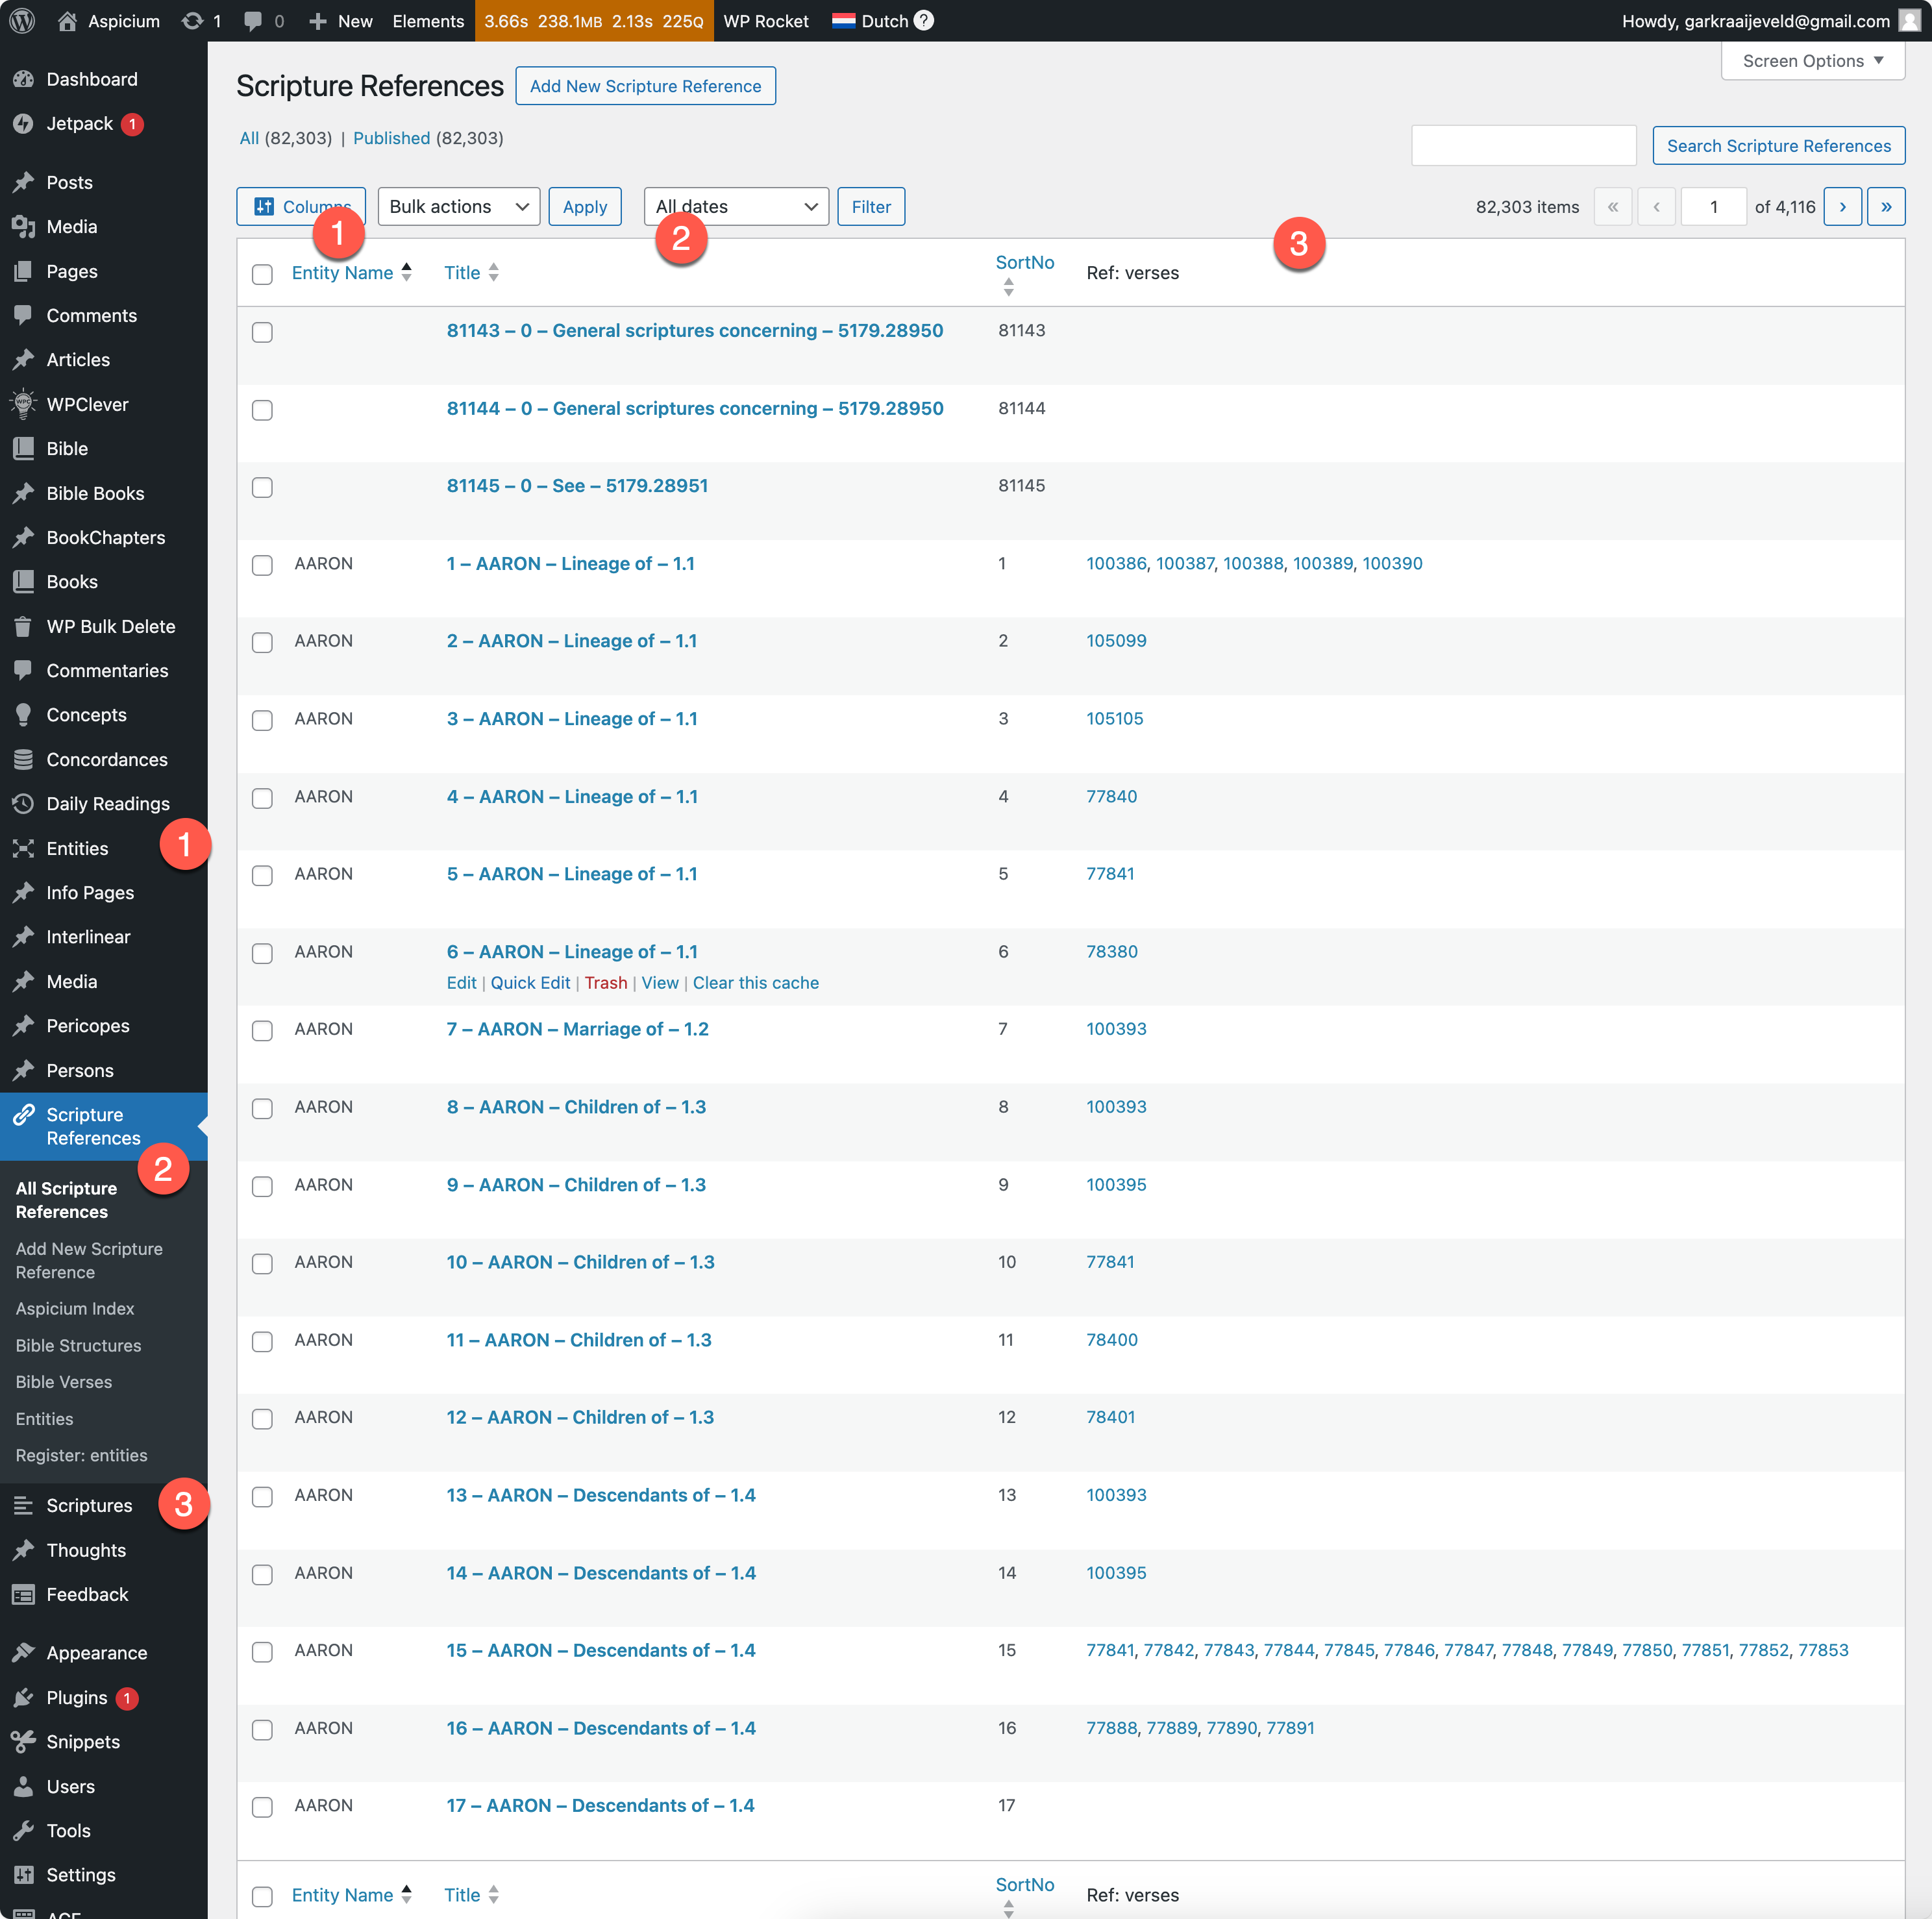The image size is (1932, 1919).
Task: Click the current page number field
Action: [x=1713, y=206]
